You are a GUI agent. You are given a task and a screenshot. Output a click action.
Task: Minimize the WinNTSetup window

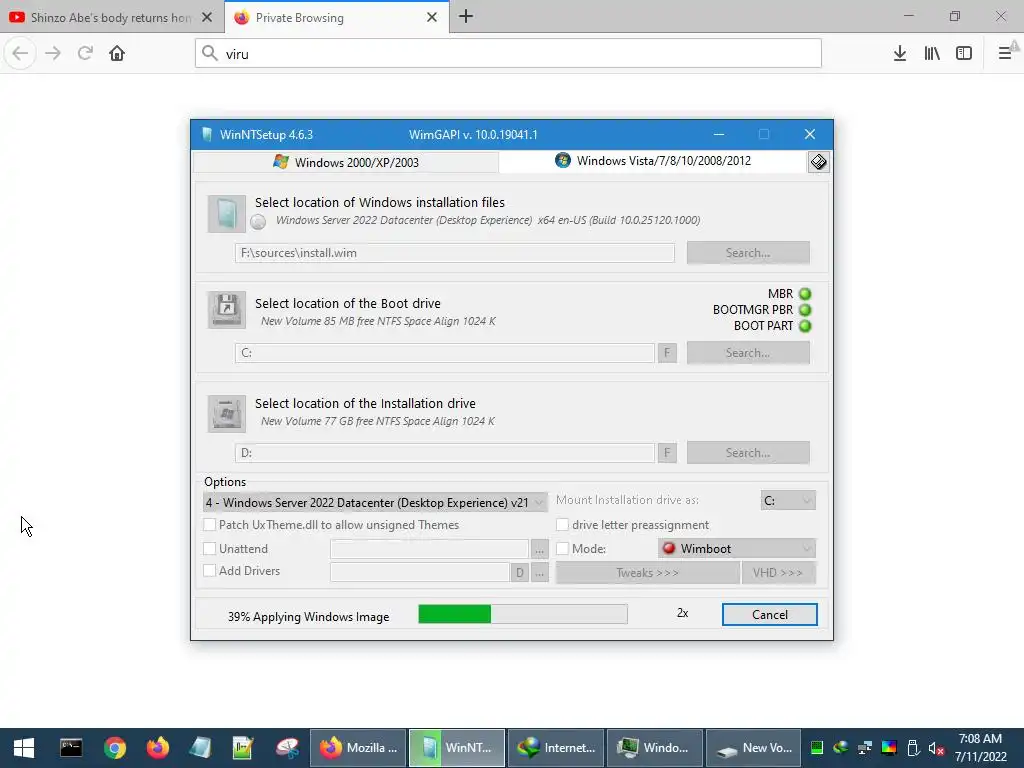tap(719, 135)
